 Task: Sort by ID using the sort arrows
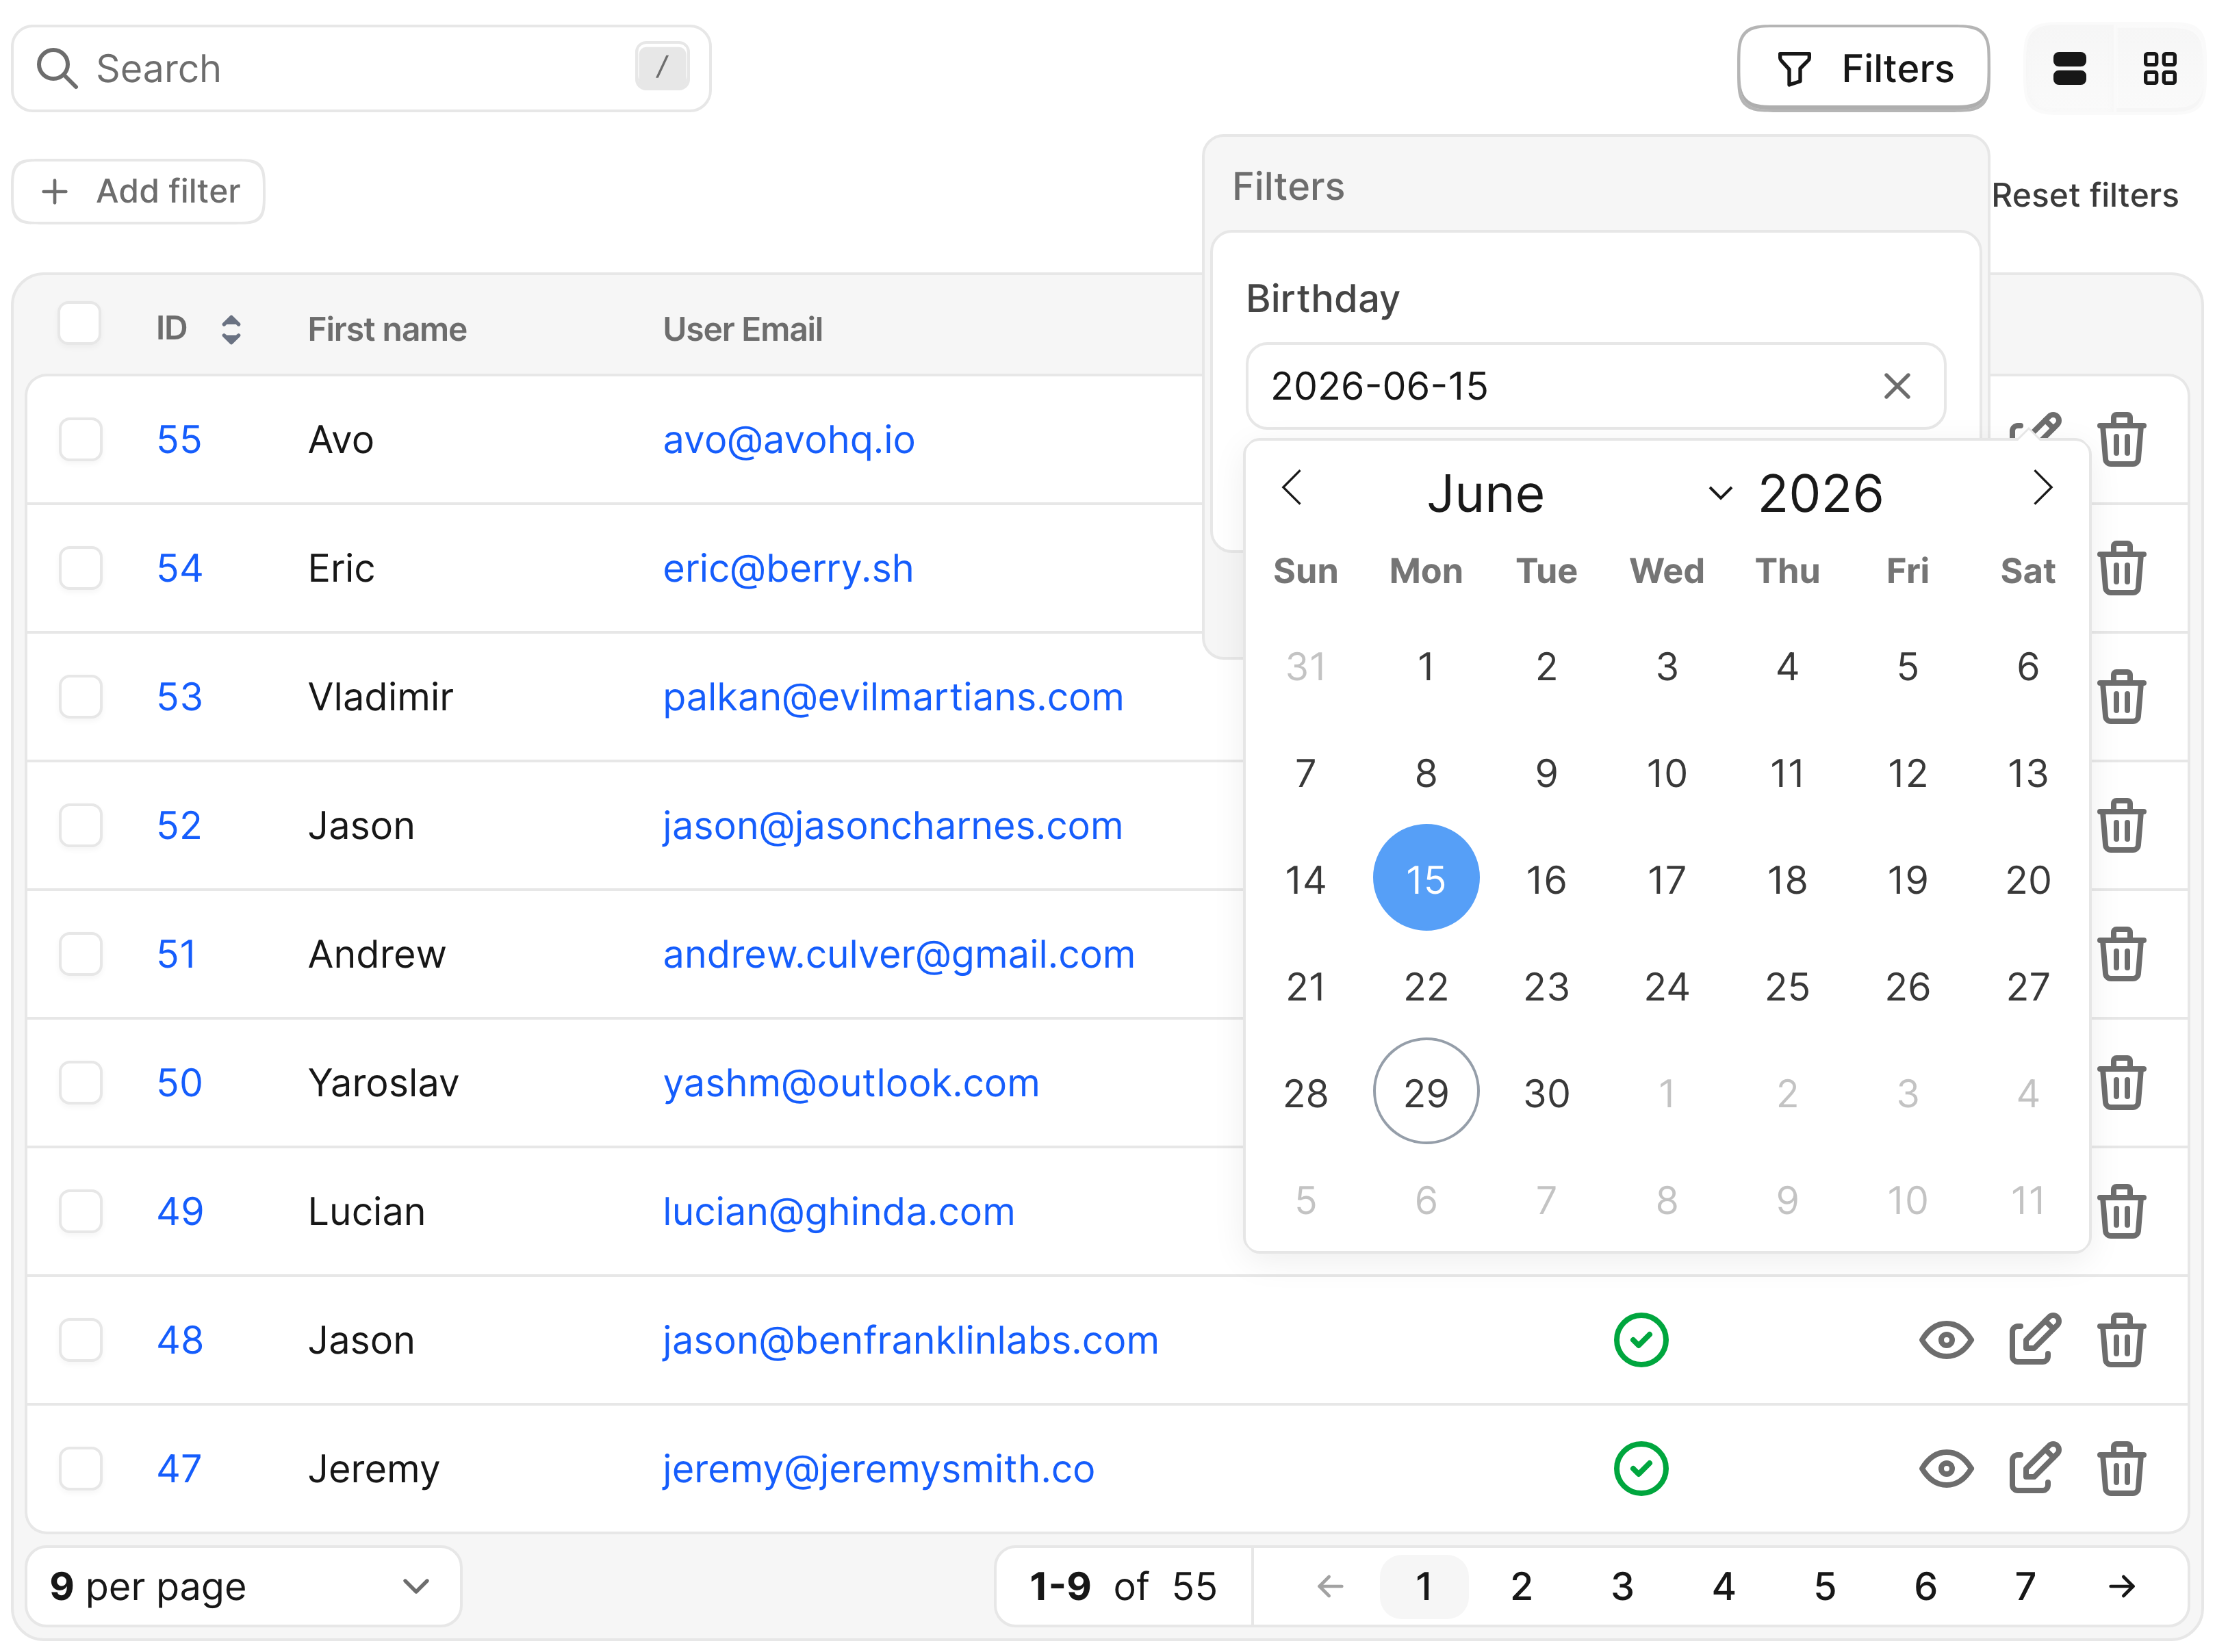[x=231, y=329]
